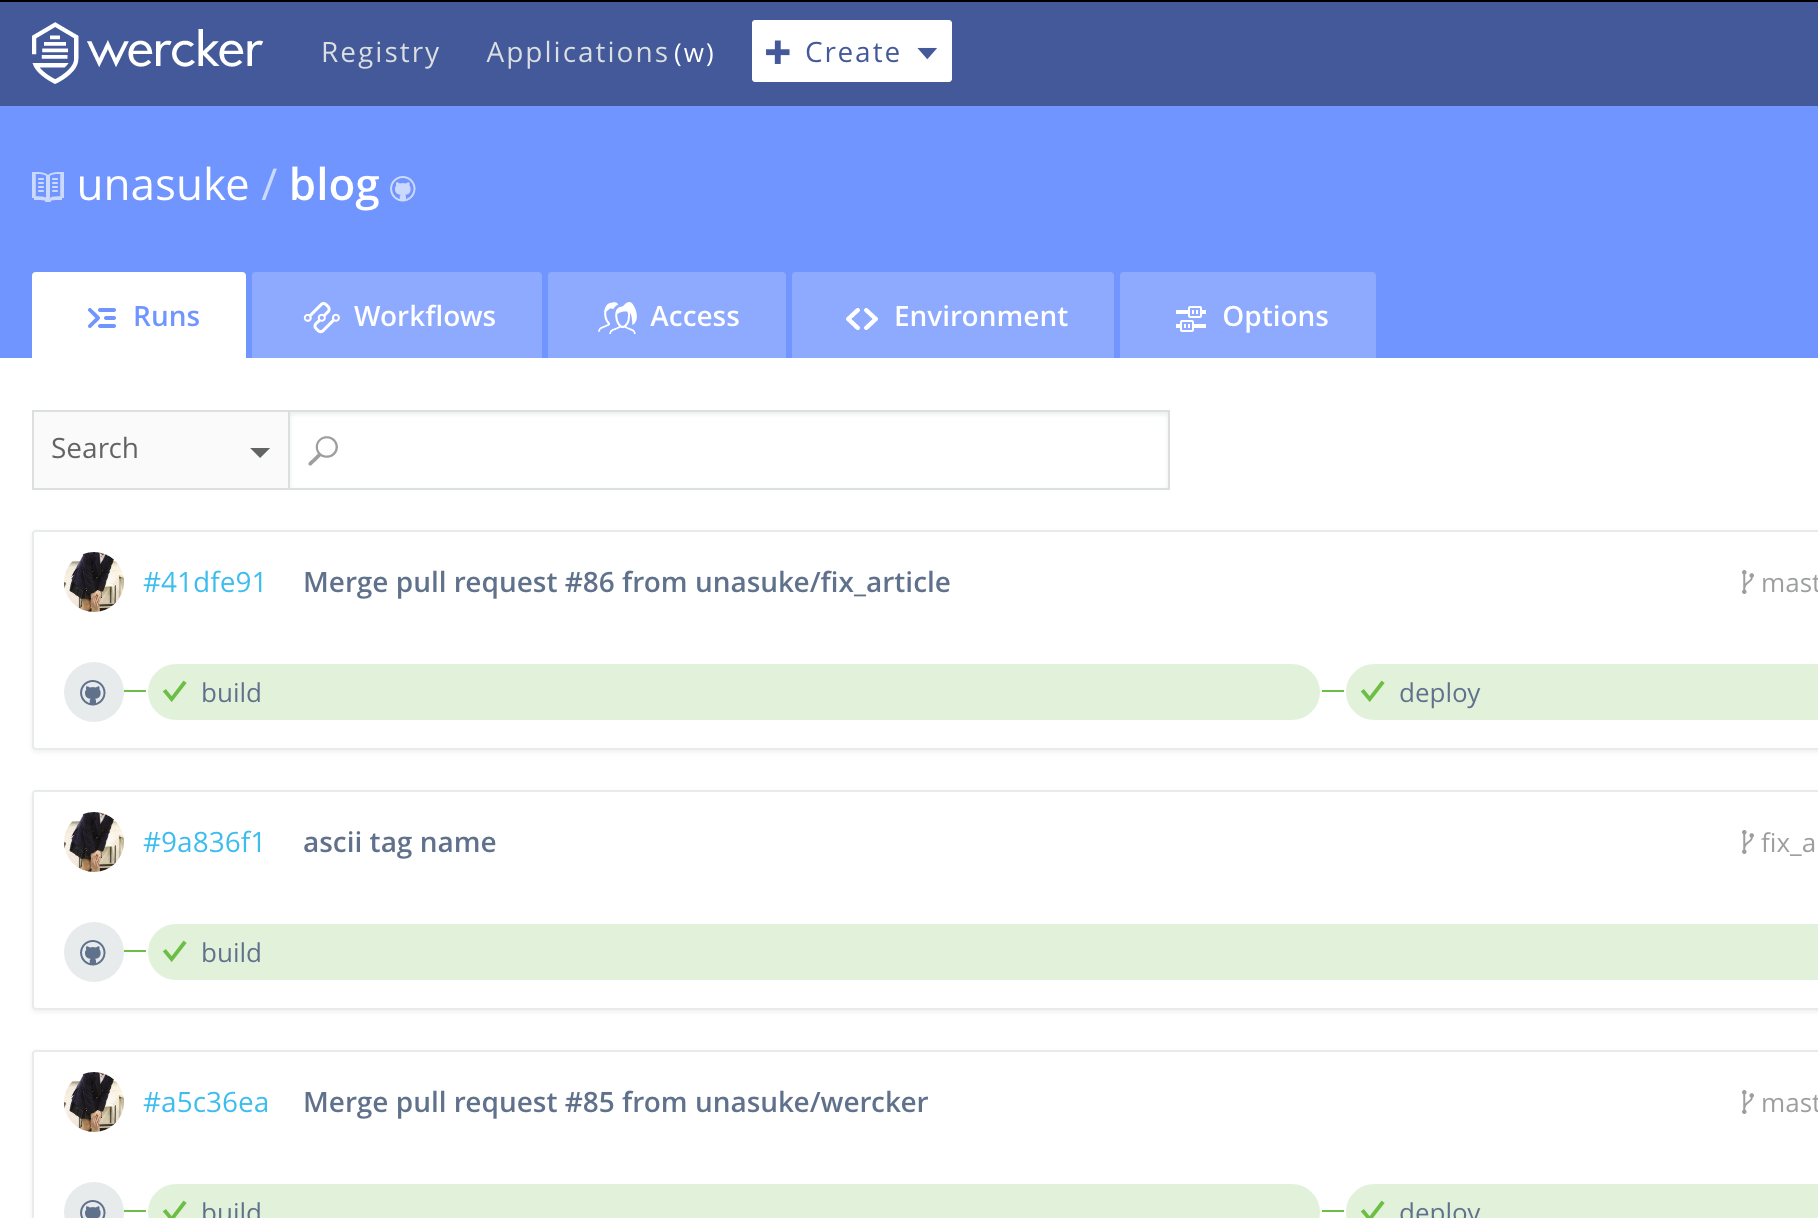Click the avatar of the #a5c36ea run
This screenshot has width=1818, height=1218.
click(94, 1102)
